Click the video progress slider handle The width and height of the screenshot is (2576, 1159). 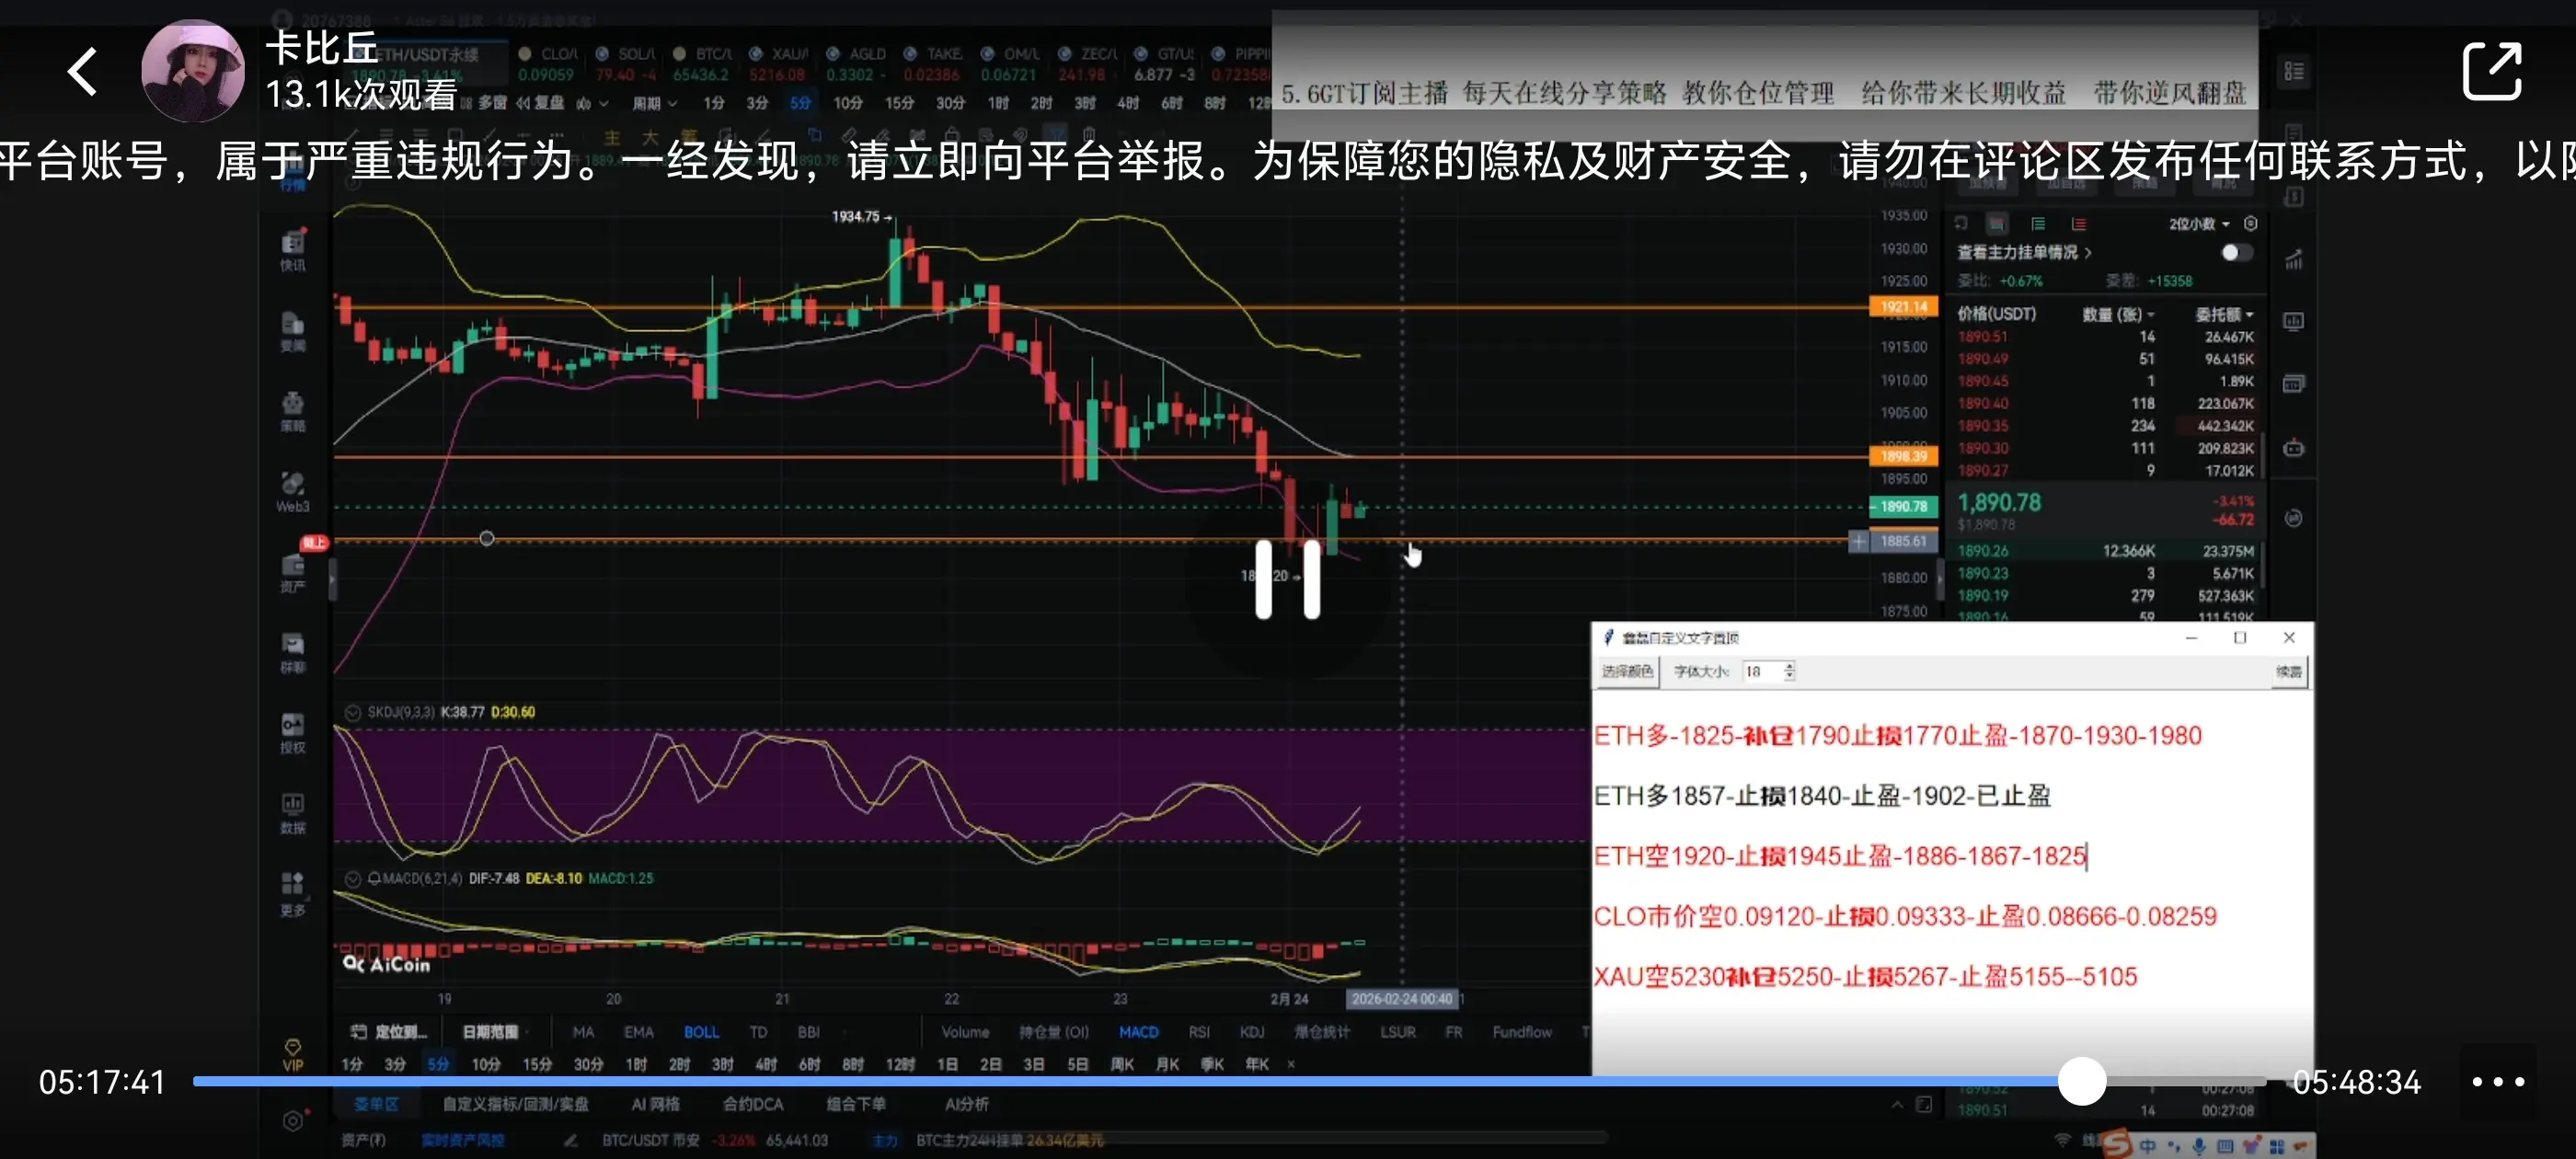point(2082,1081)
